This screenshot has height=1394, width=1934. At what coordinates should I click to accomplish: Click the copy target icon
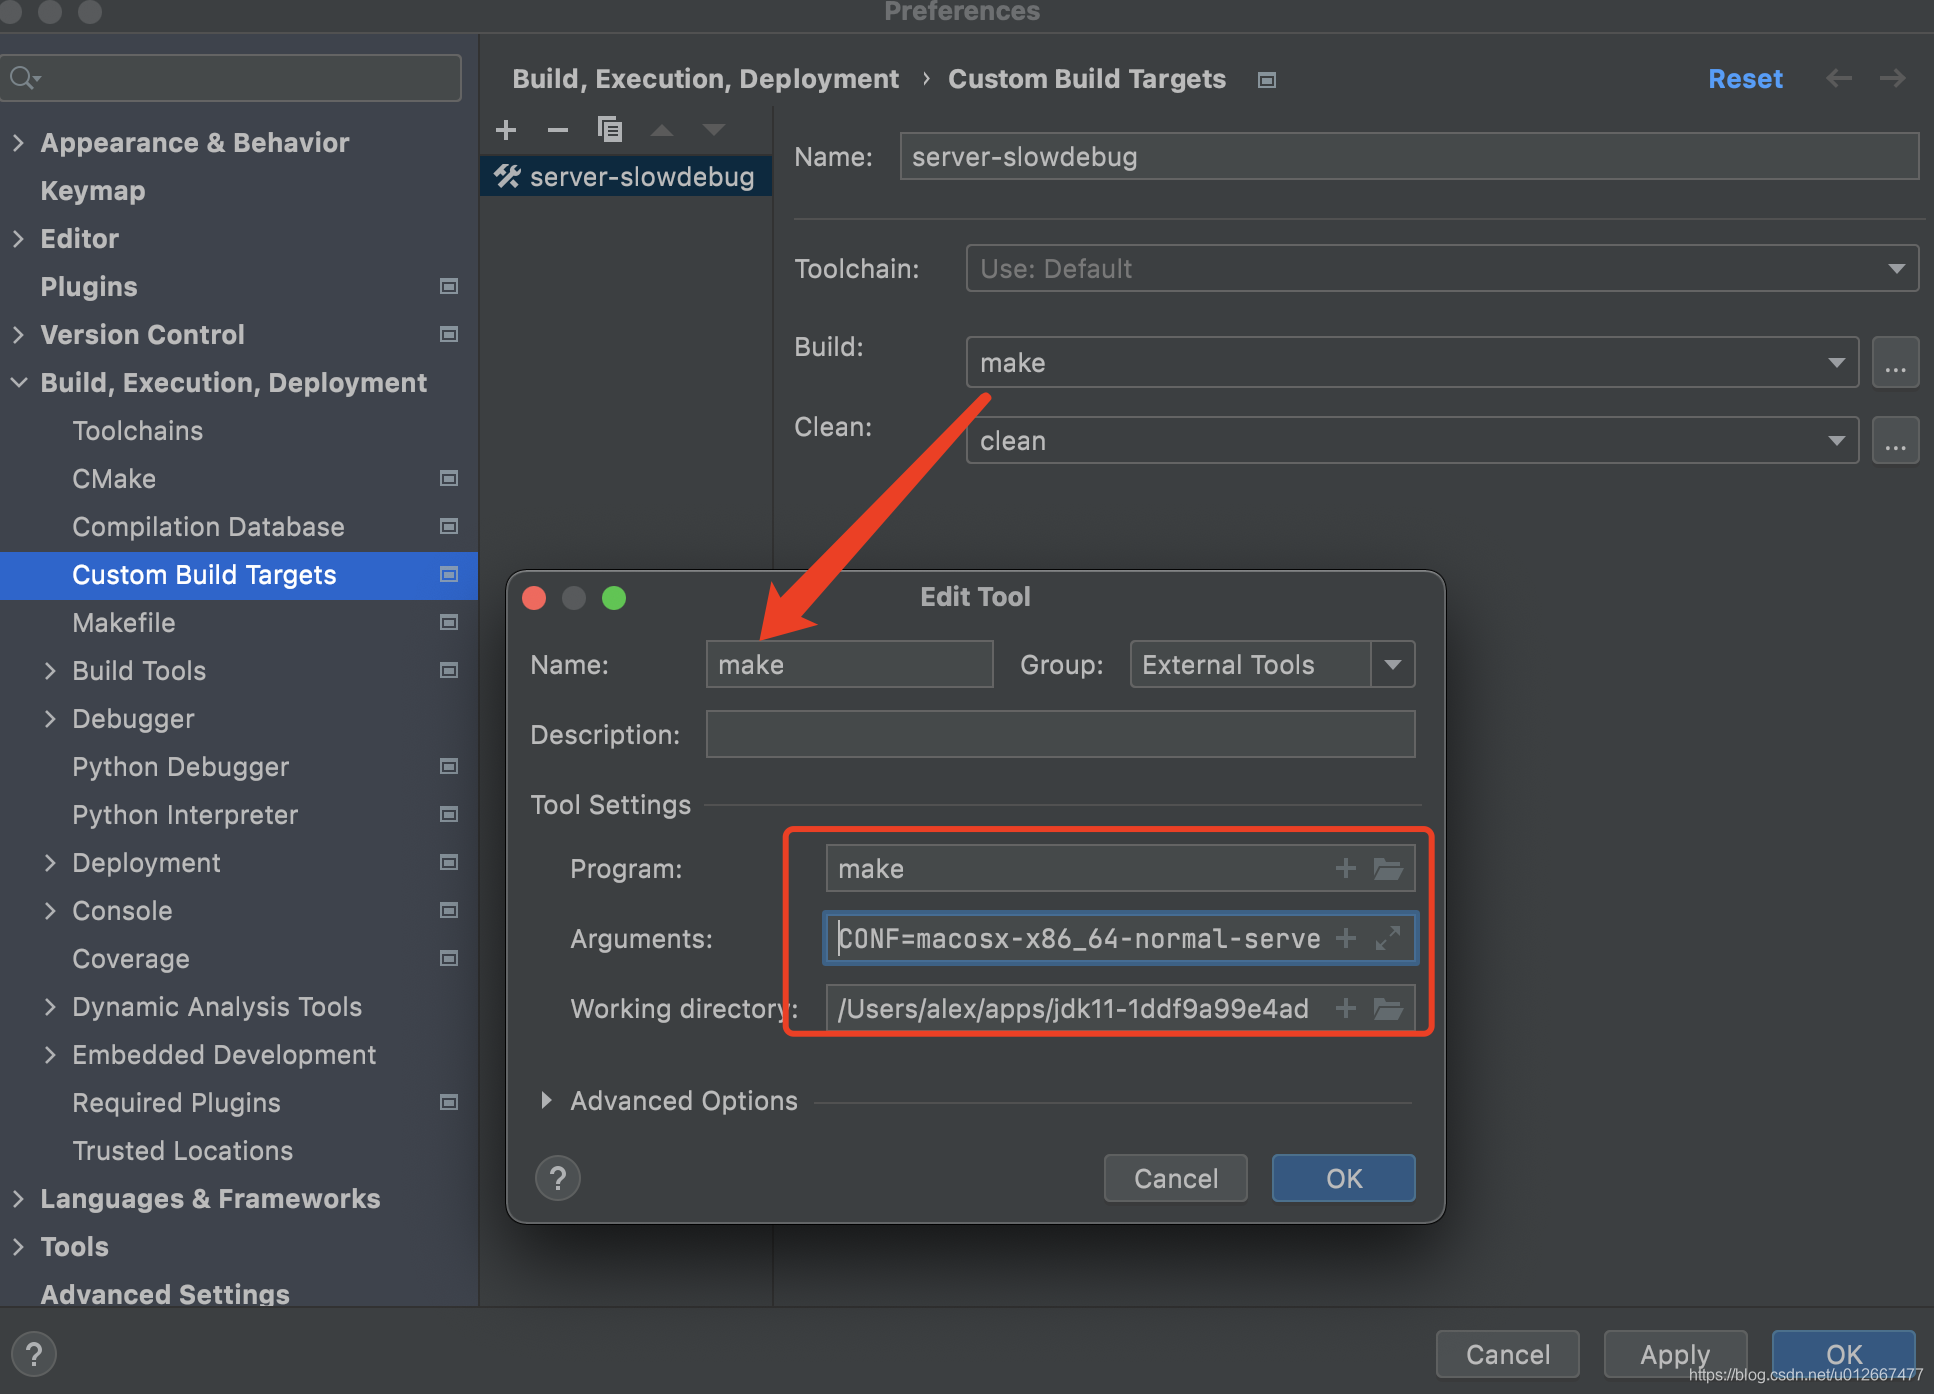[610, 130]
